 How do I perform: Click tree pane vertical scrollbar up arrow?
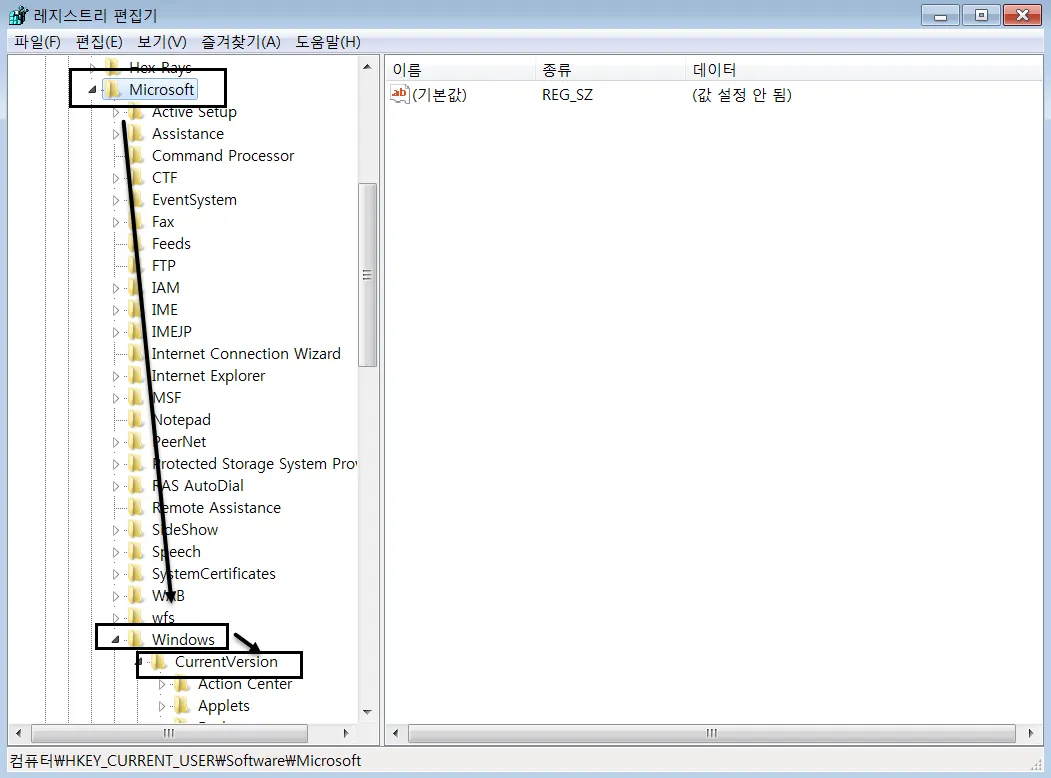(x=367, y=66)
